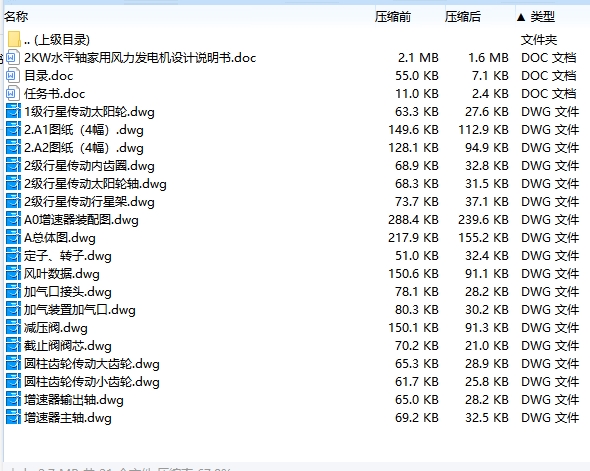Click the 任务书.doc document icon
The width and height of the screenshot is (590, 471).
click(13, 94)
